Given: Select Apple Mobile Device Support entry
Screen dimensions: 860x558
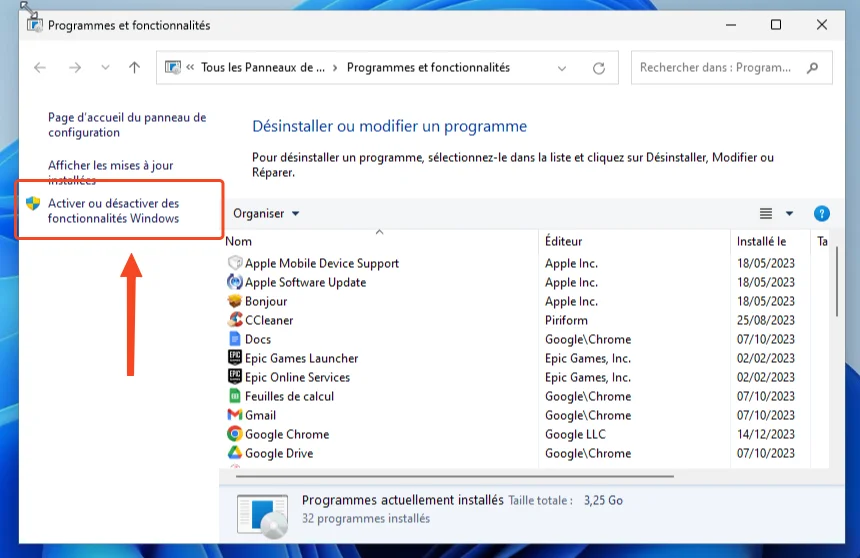Looking at the screenshot, I should [321, 263].
